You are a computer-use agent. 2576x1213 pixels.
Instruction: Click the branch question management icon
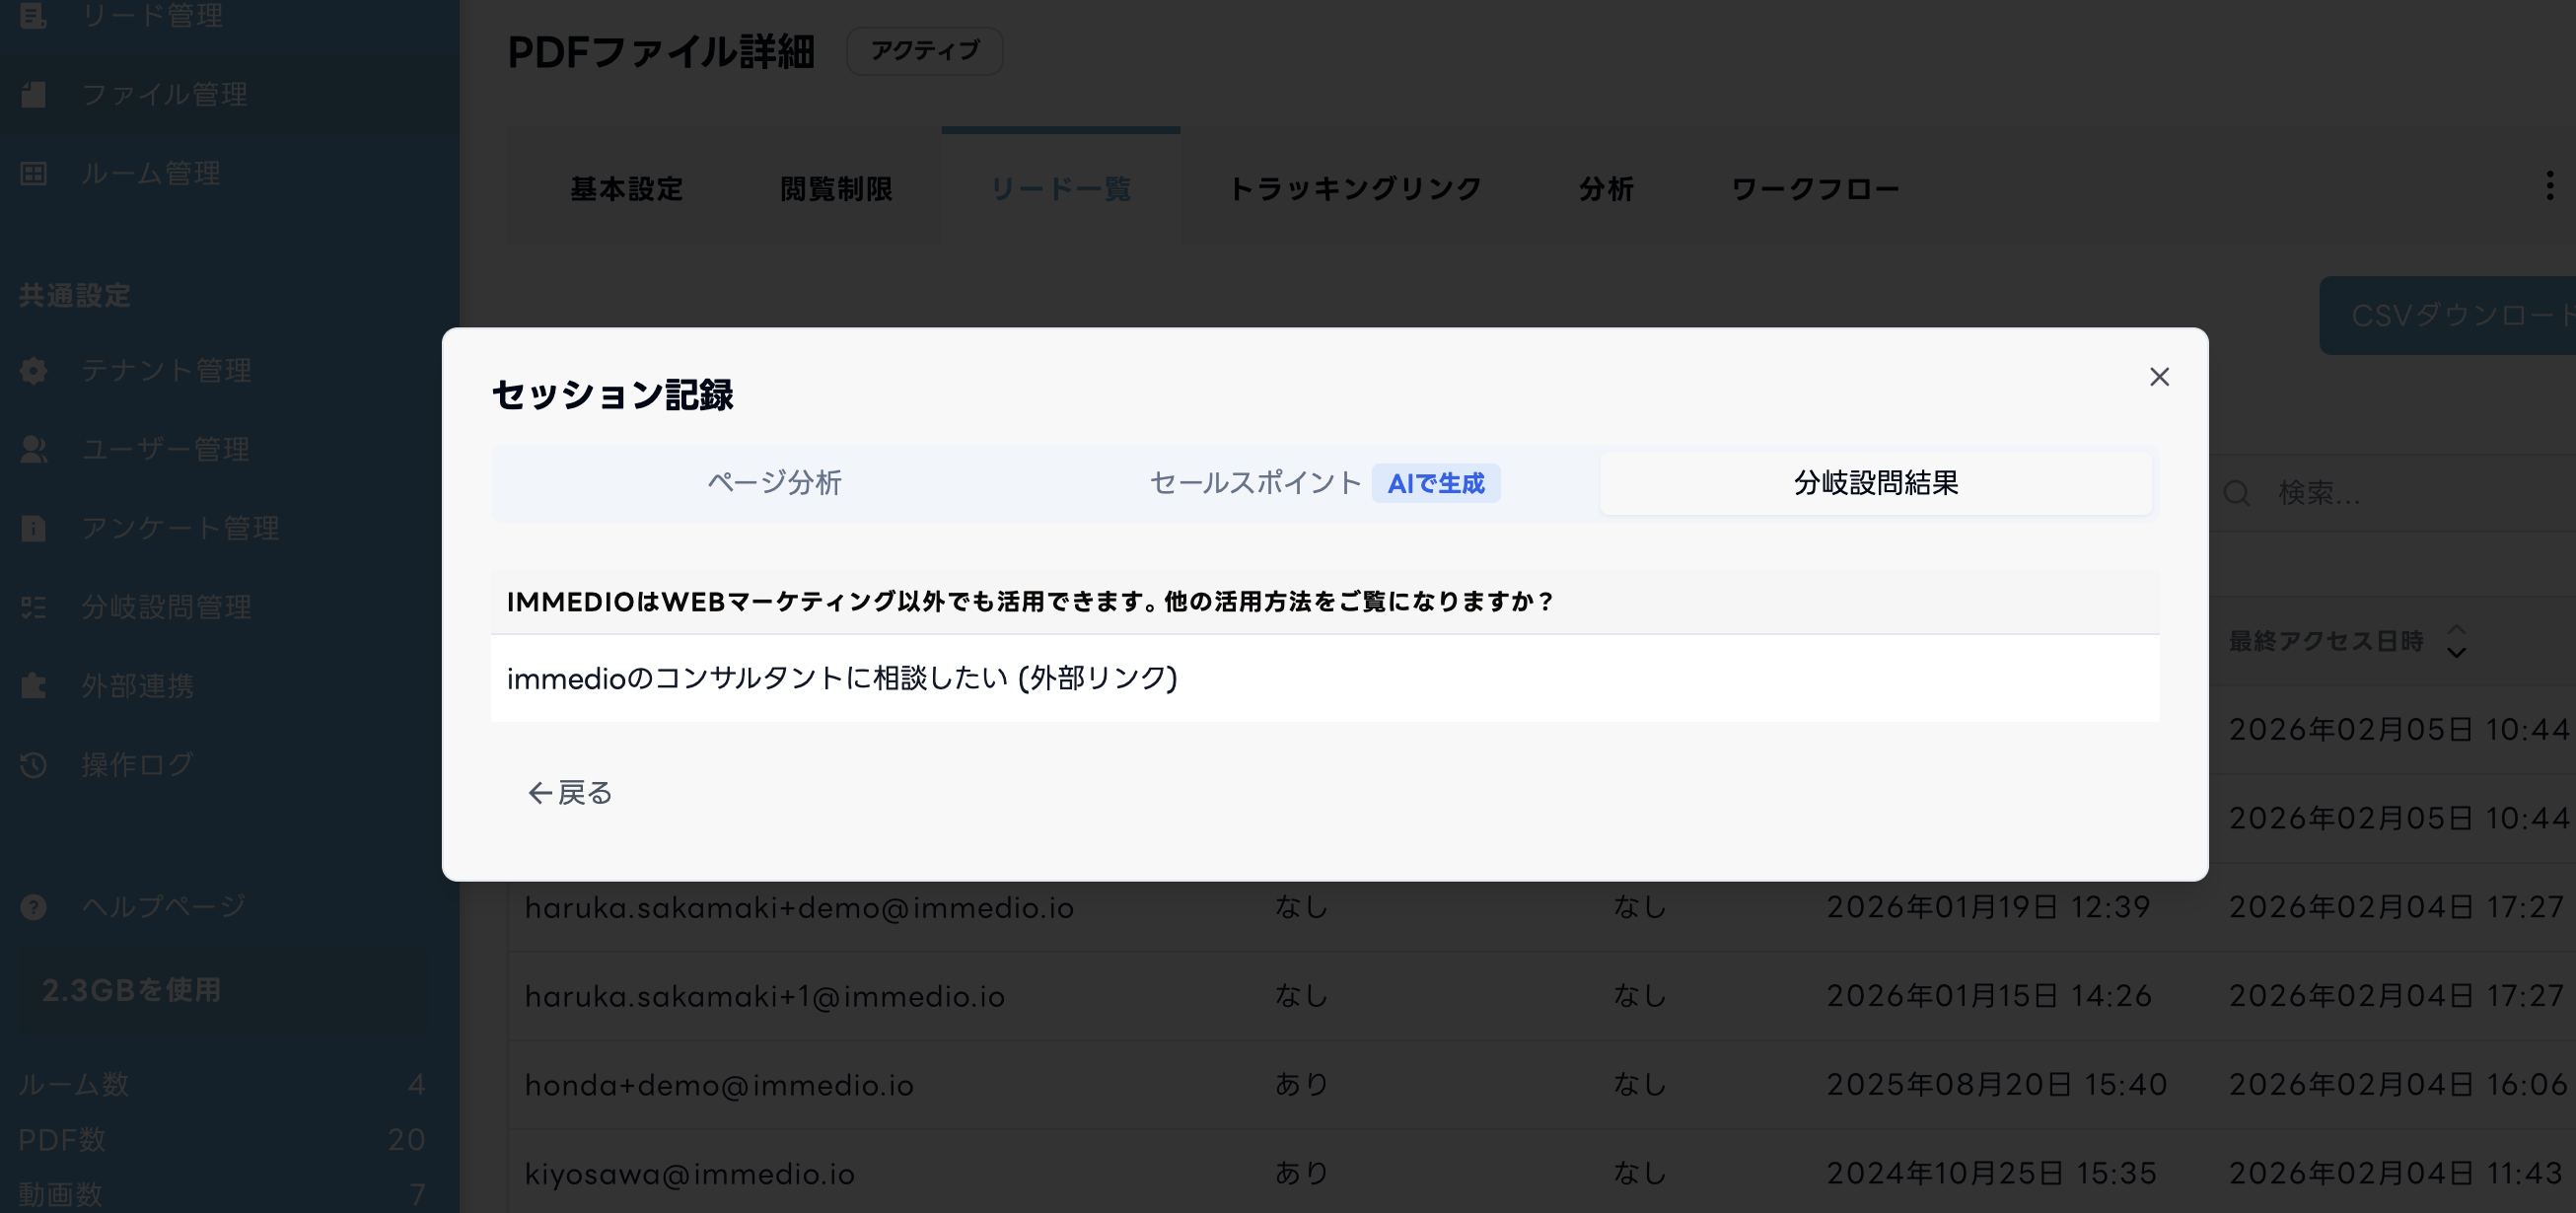(33, 607)
